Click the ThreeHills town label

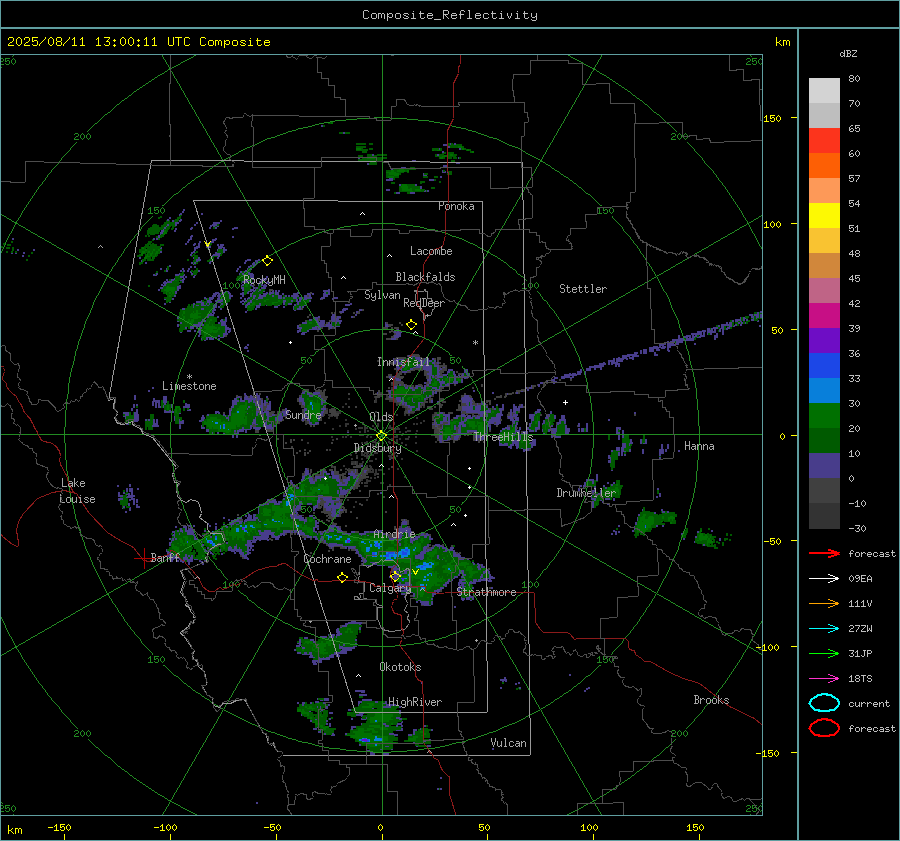point(503,437)
